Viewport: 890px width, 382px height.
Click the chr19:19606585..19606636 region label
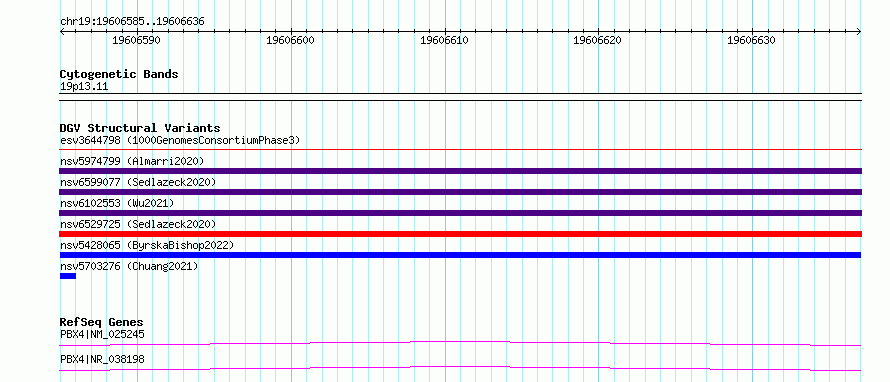click(x=132, y=22)
